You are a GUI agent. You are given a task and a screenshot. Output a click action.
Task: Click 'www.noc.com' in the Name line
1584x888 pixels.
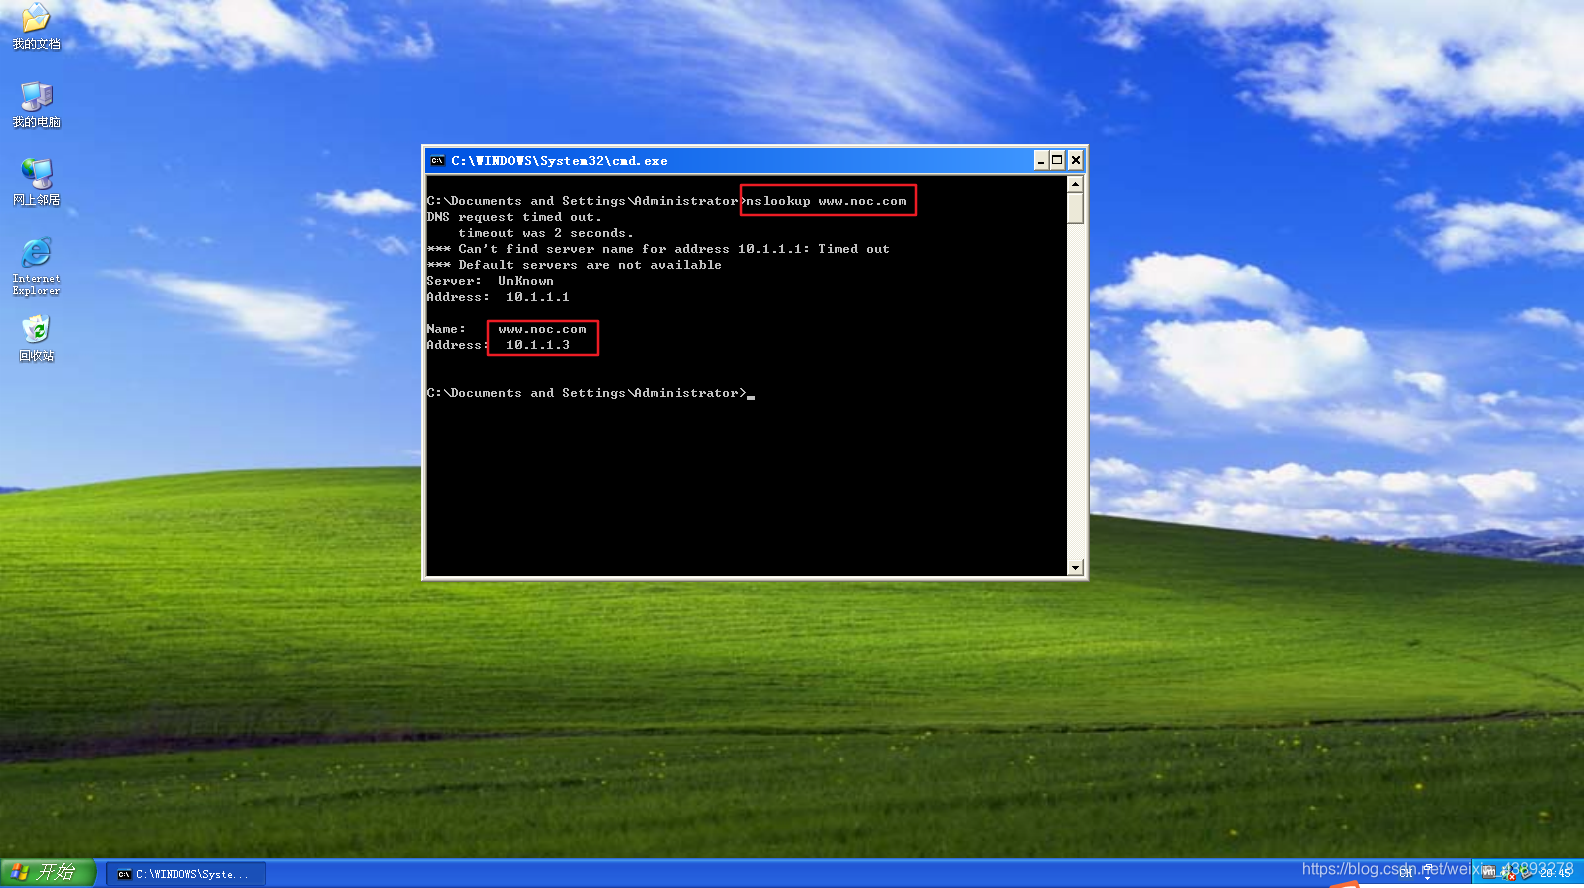pos(543,329)
